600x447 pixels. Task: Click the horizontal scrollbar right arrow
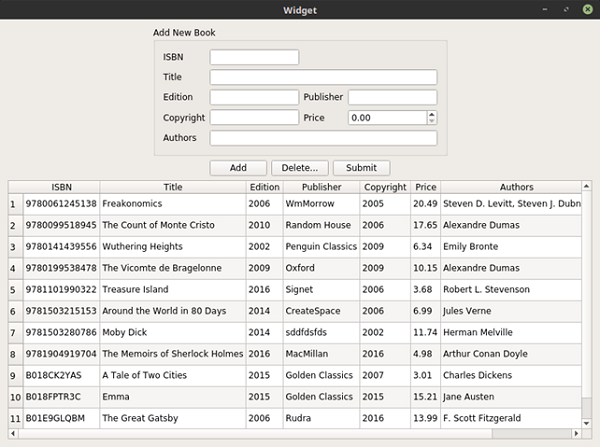[576, 434]
